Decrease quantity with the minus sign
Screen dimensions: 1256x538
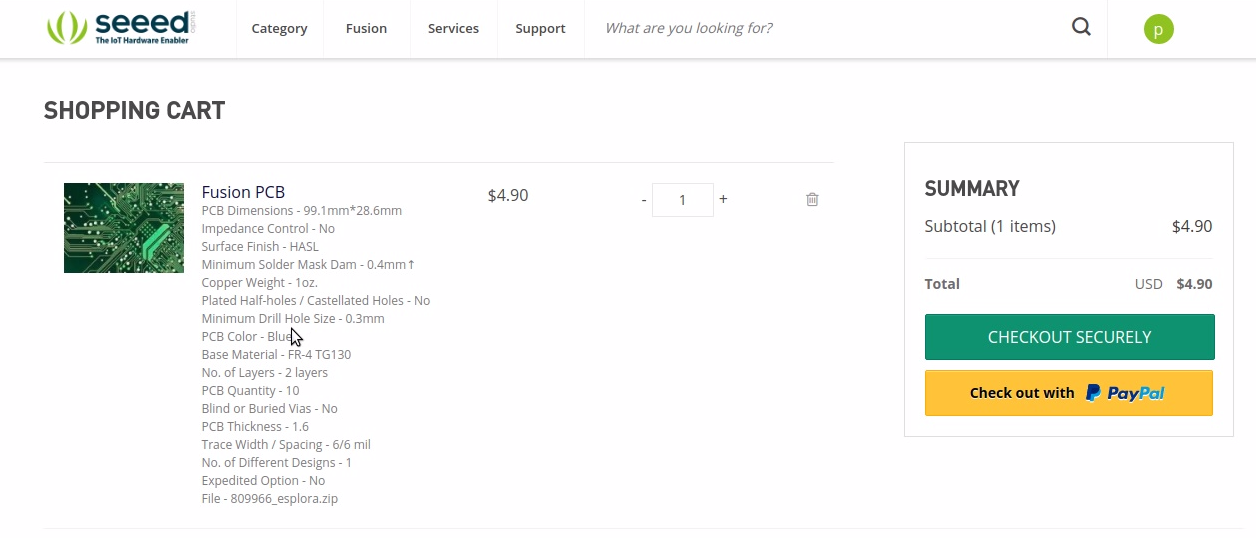(644, 200)
